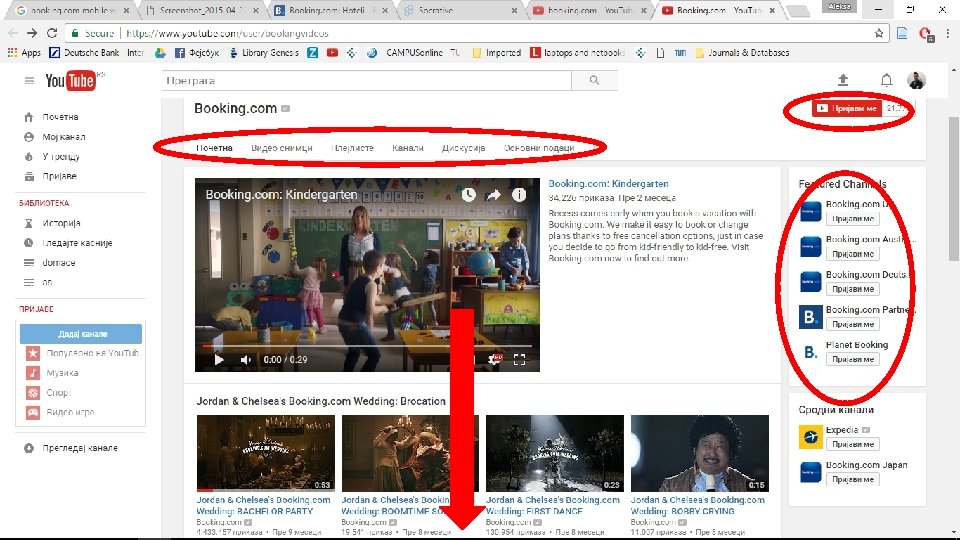Click the Додај канале button
Viewport: 960px width, 540px height.
pyautogui.click(x=81, y=334)
